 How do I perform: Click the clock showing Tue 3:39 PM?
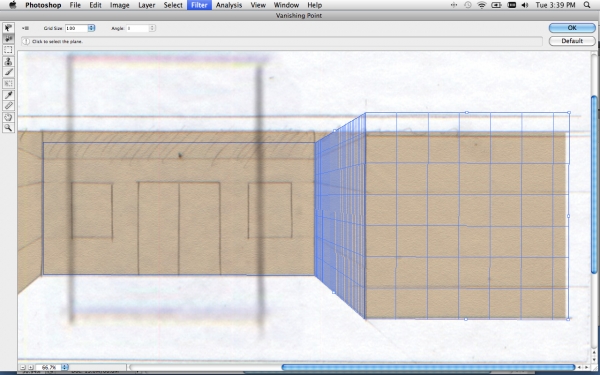tap(556, 5)
